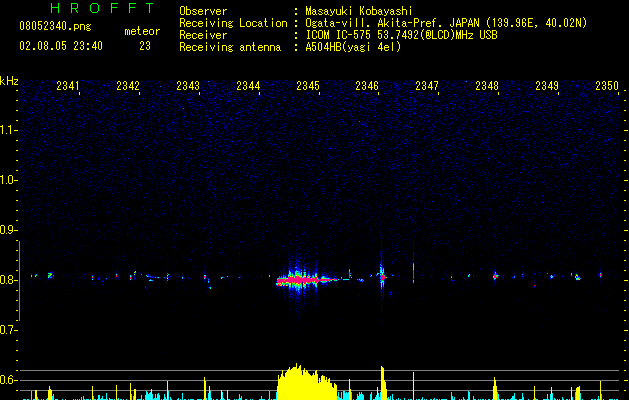The width and height of the screenshot is (629, 400).
Task: Click the 2350 time marker
Action: [x=607, y=85]
